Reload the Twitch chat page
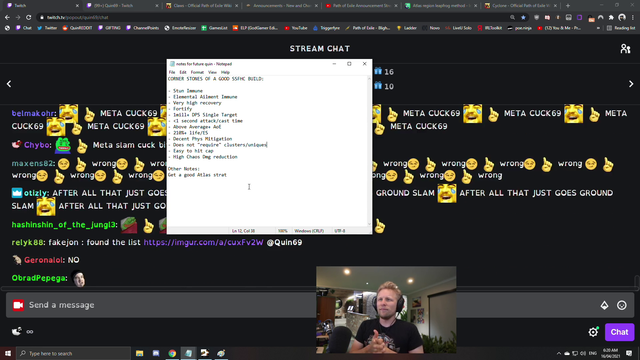This screenshot has width=640, height=360. coord(28,18)
